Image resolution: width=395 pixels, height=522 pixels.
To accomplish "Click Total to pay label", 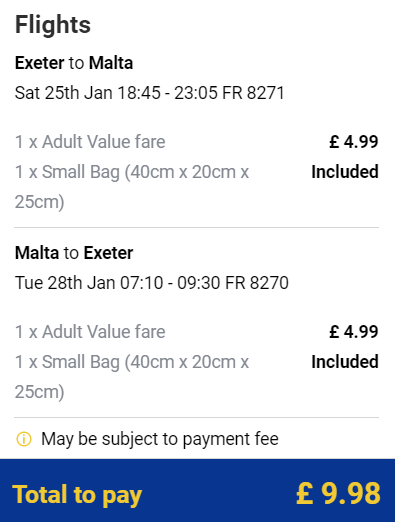I will point(77,495).
